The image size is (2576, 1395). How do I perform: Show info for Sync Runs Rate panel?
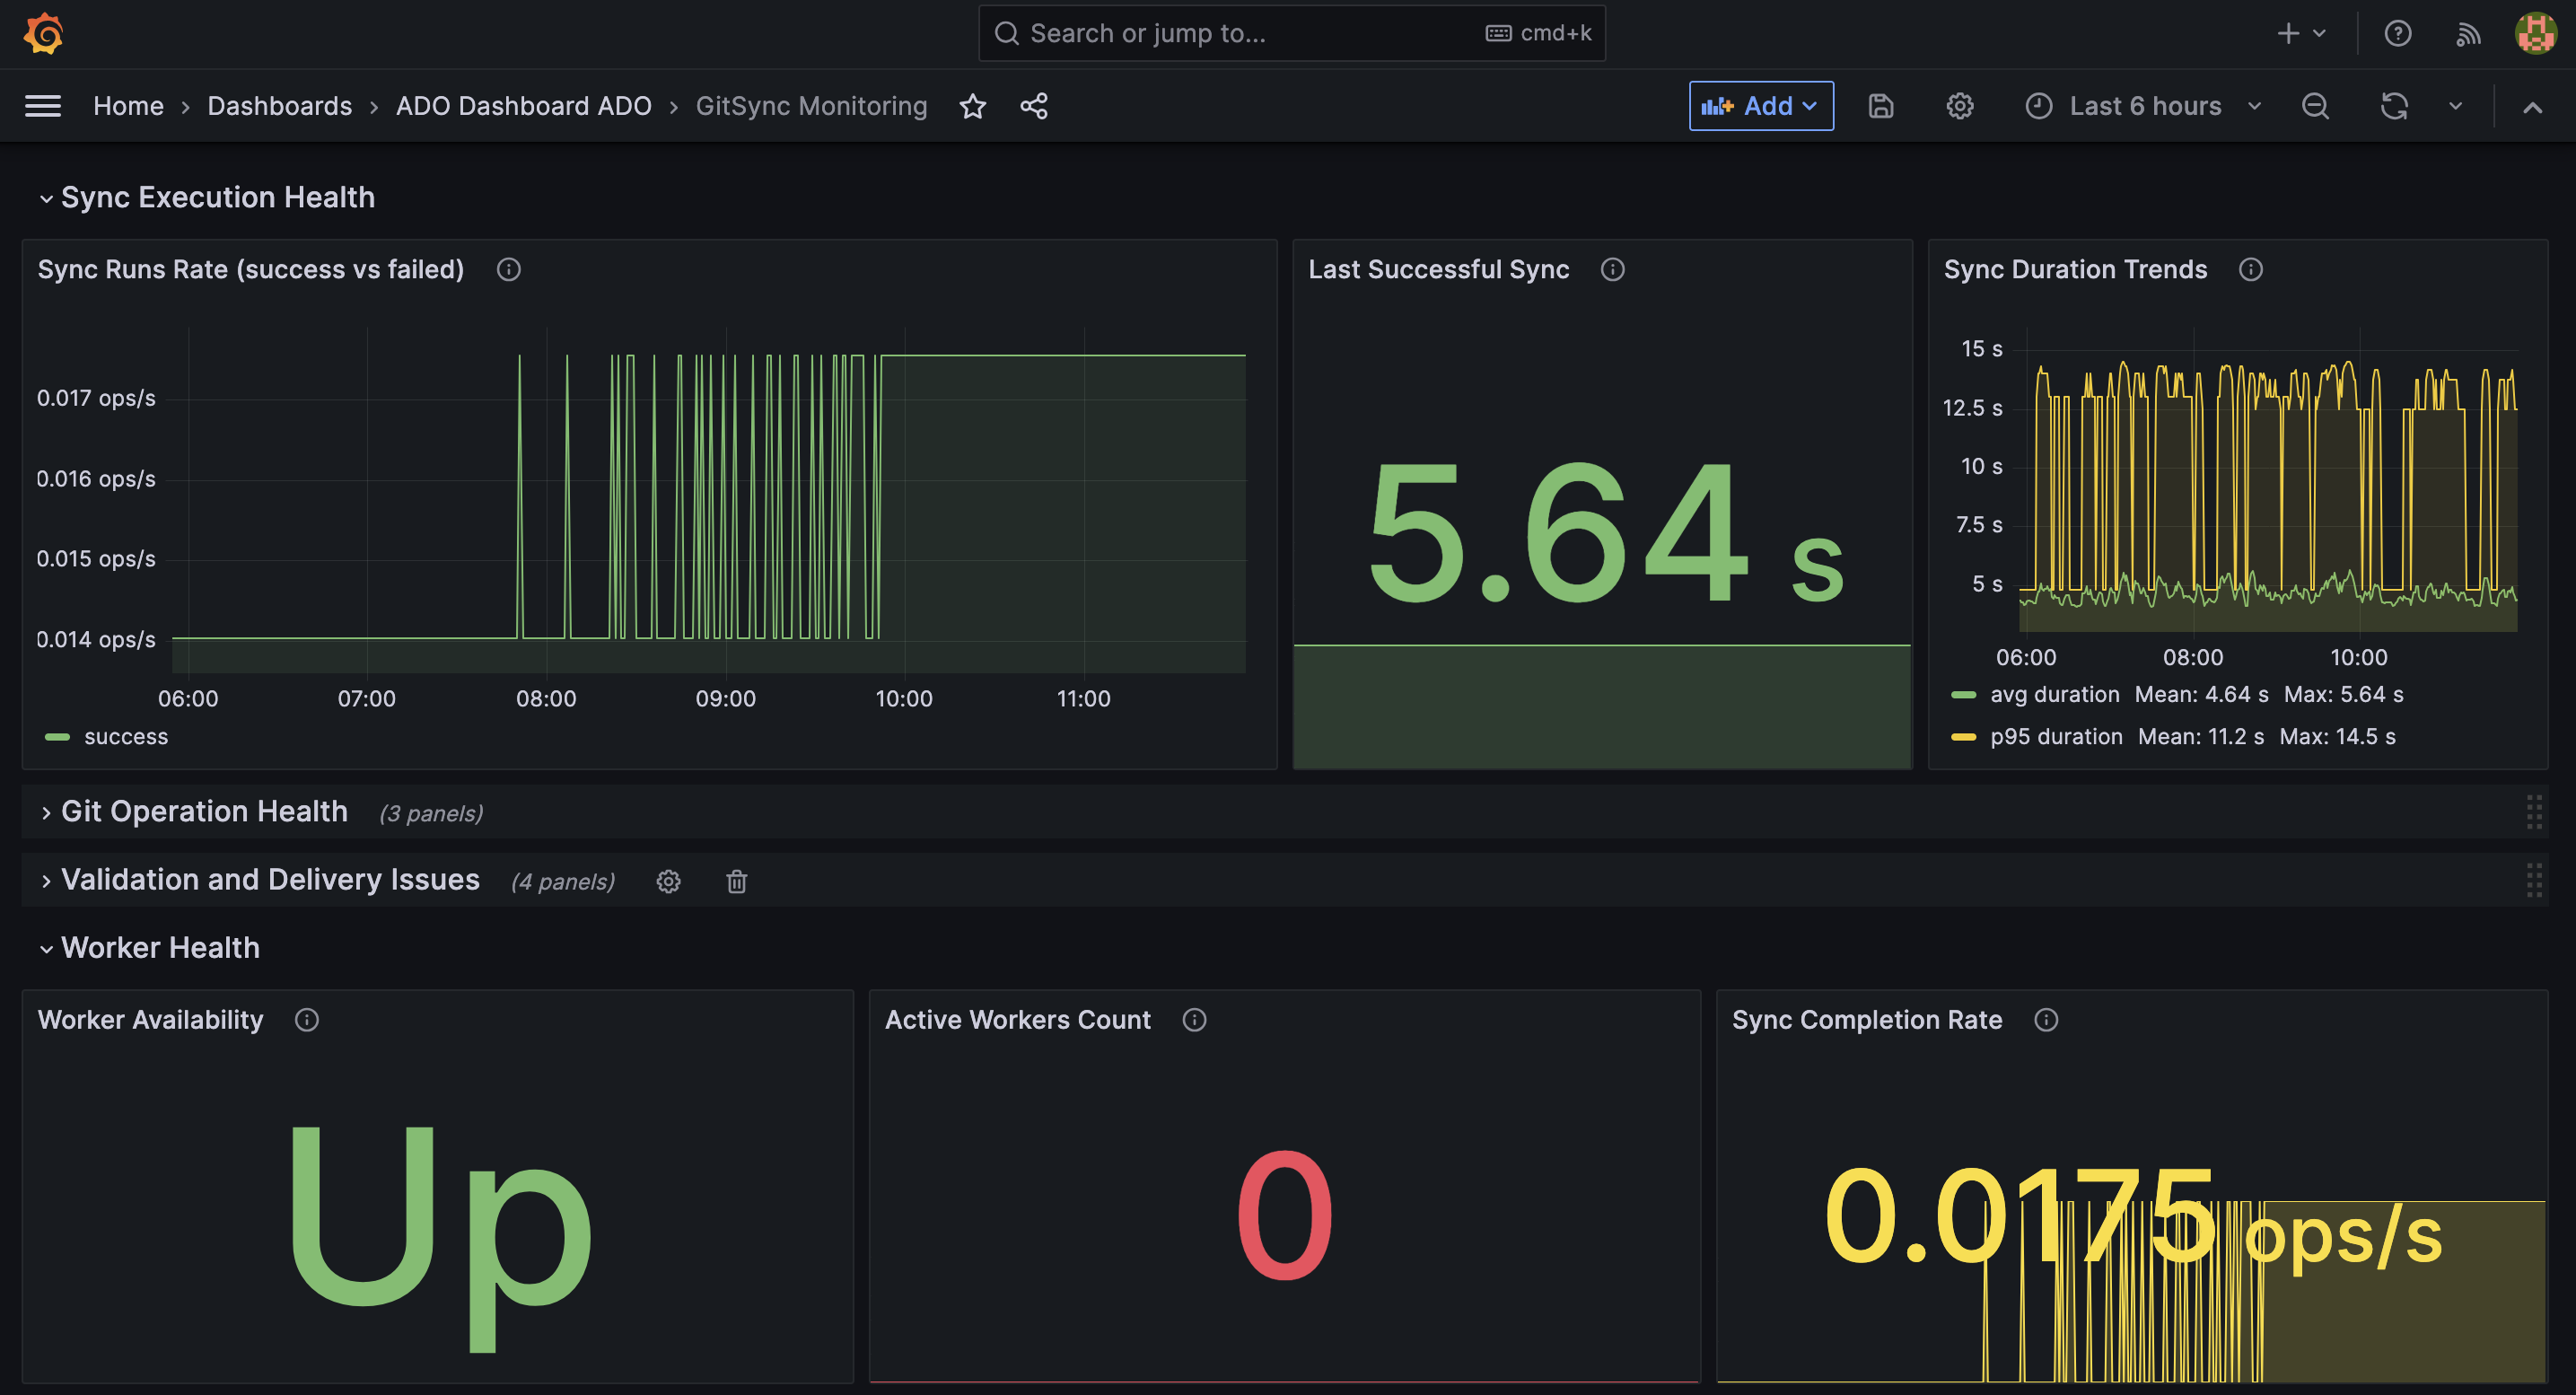click(509, 269)
